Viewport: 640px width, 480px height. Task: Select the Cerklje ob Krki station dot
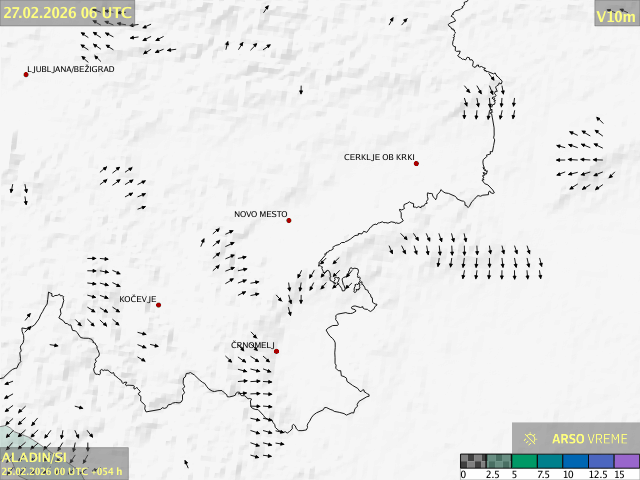416,163
